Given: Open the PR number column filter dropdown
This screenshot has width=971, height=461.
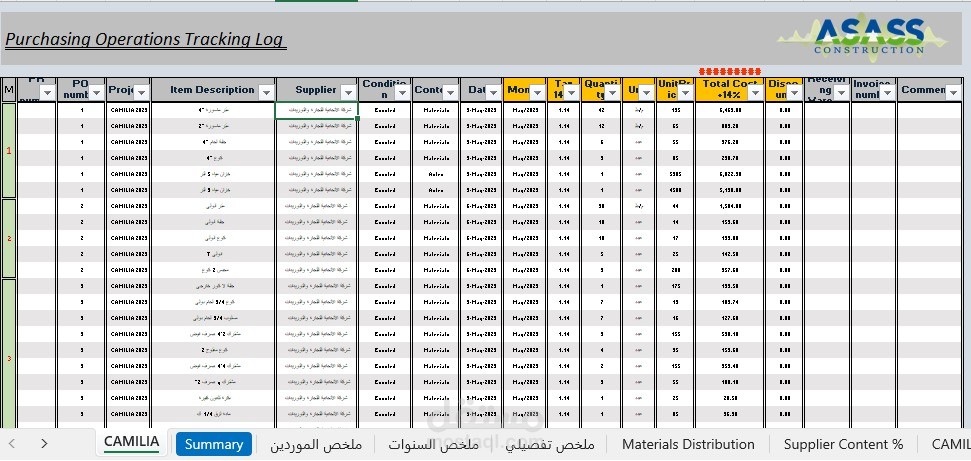Looking at the screenshot, I should 48,92.
